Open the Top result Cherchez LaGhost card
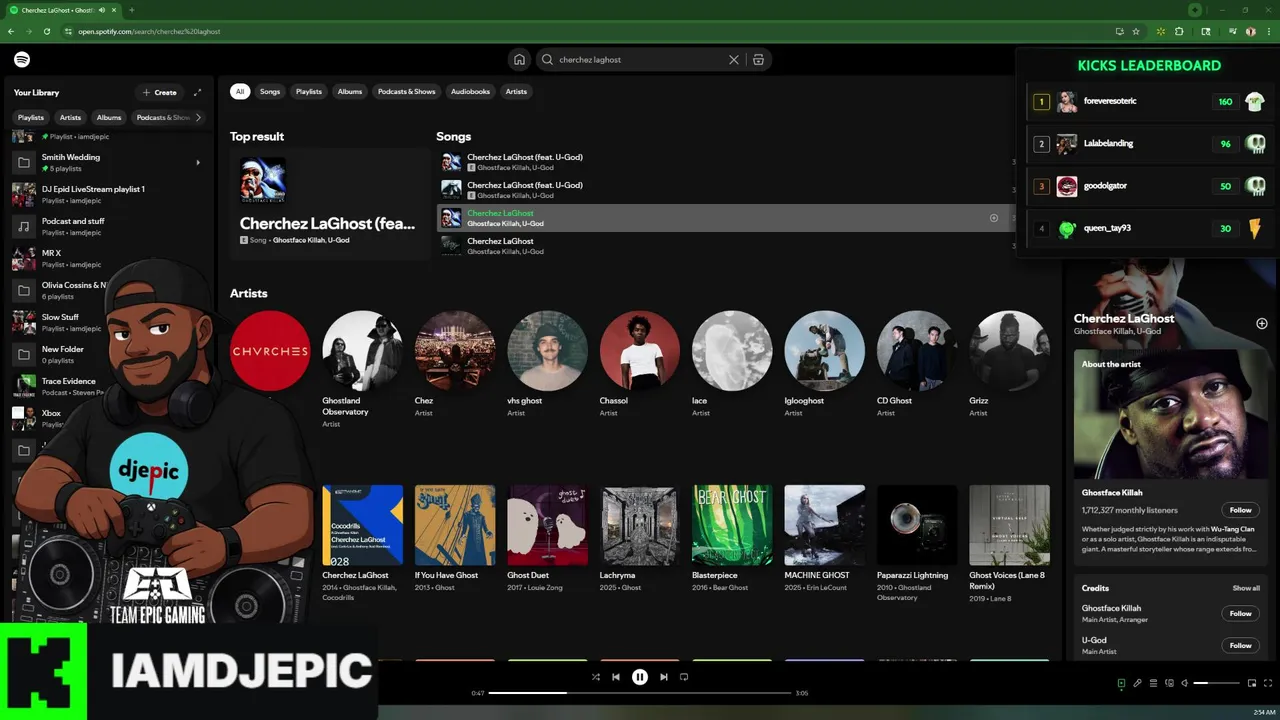This screenshot has height=720, width=1280. point(329,203)
